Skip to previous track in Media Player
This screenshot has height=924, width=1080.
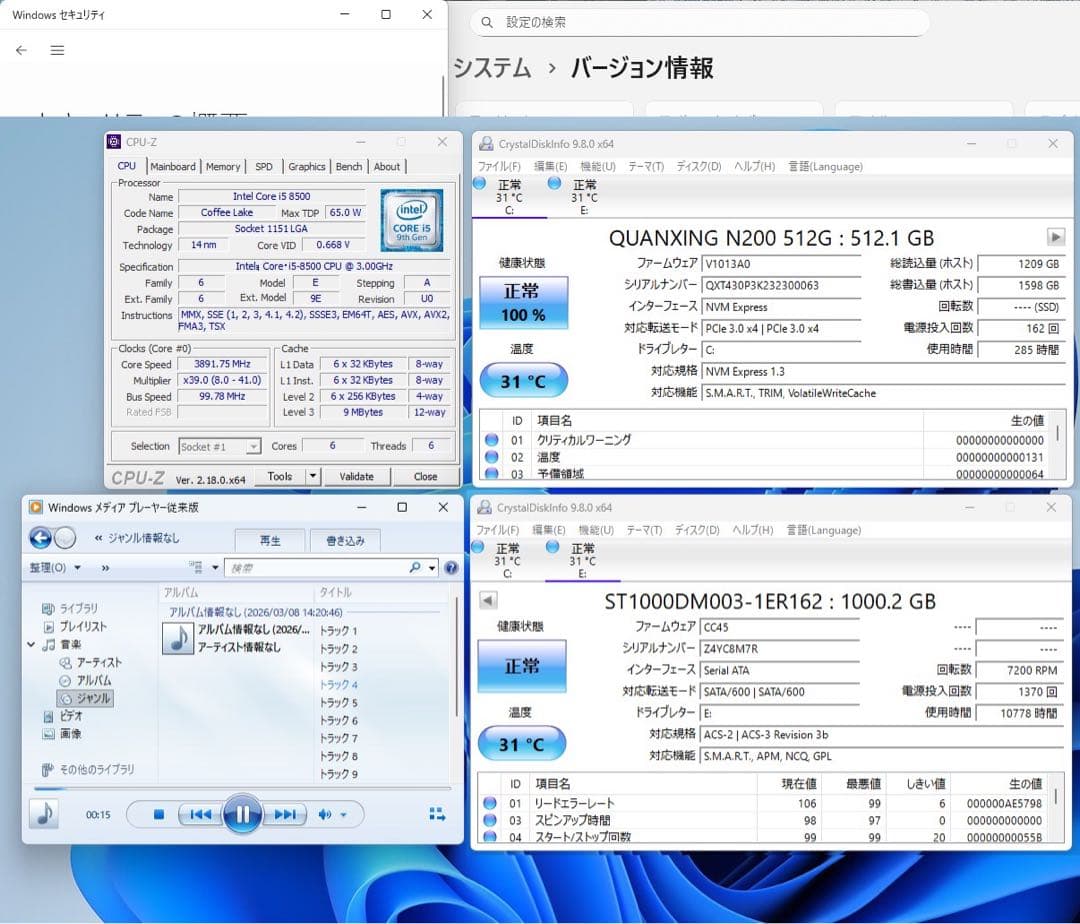point(200,815)
